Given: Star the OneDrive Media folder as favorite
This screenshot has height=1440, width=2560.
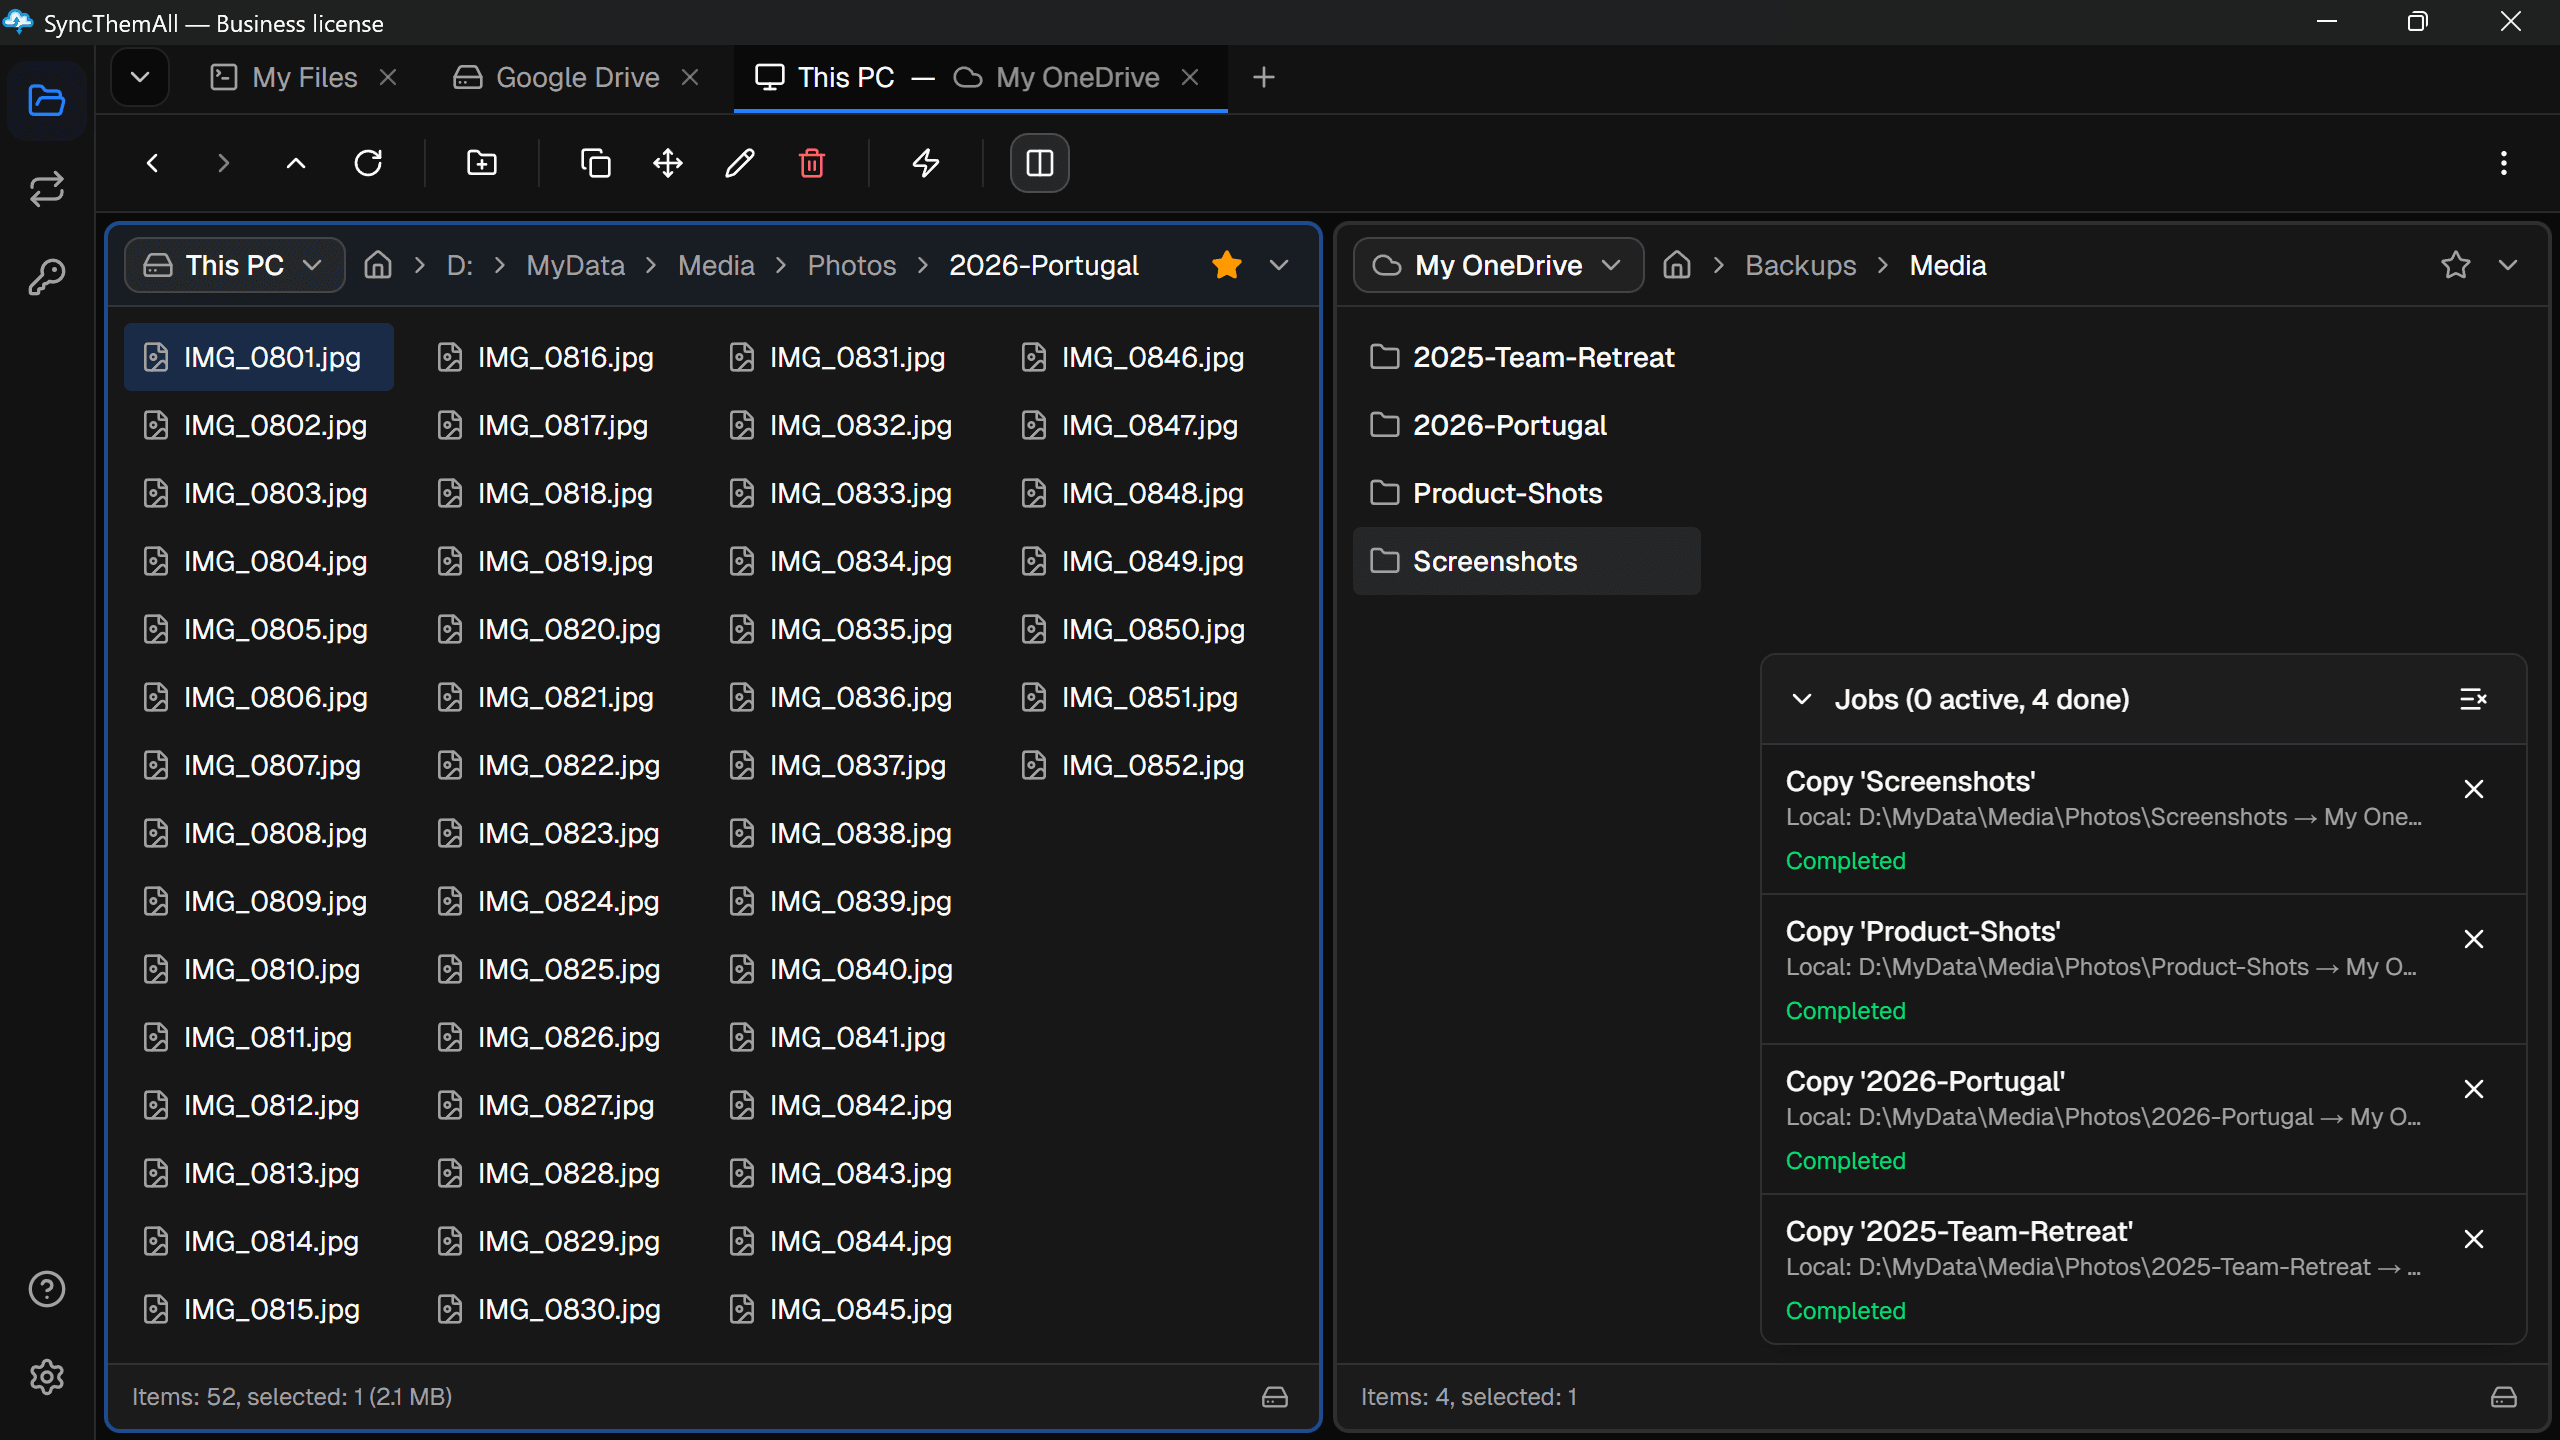Looking at the screenshot, I should 2456,265.
